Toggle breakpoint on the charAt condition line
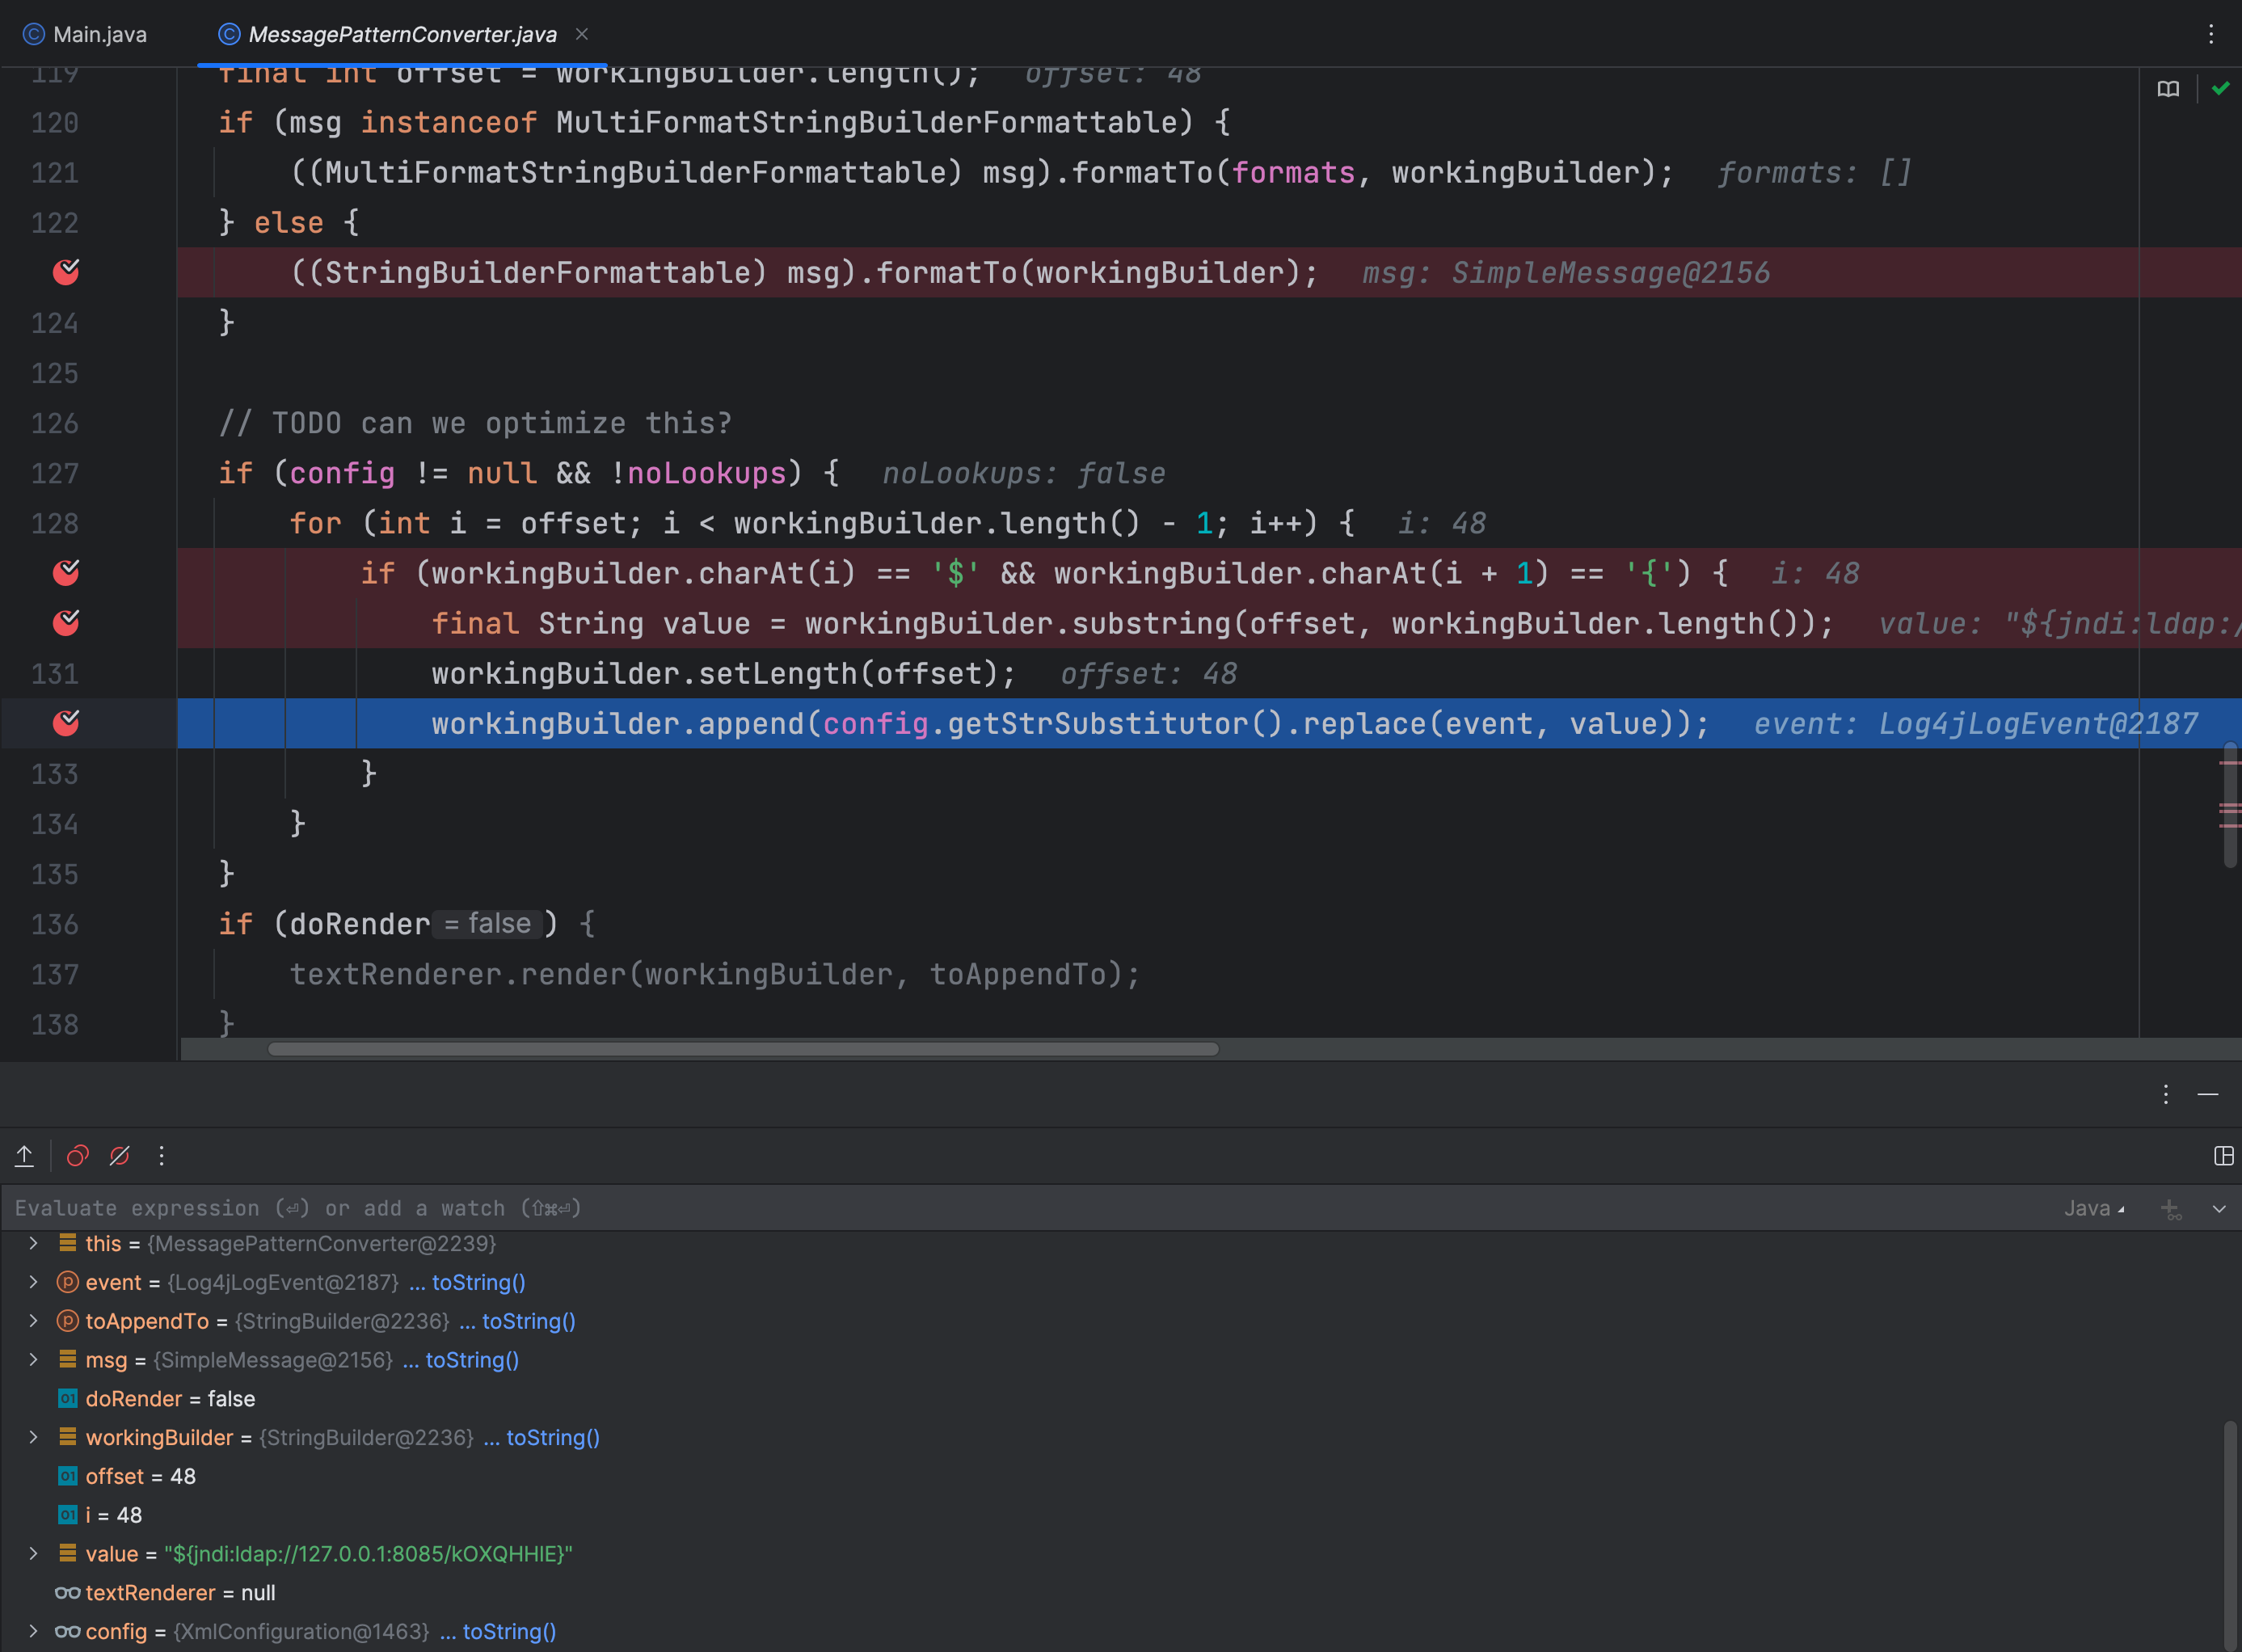Viewport: 2242px width, 1652px height. point(66,573)
